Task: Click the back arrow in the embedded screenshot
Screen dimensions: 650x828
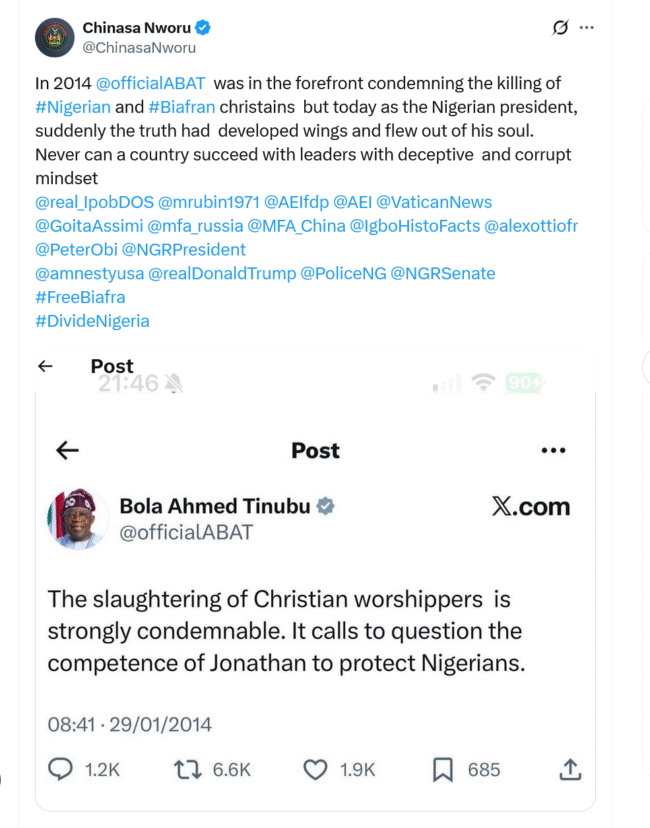Action: [x=67, y=451]
